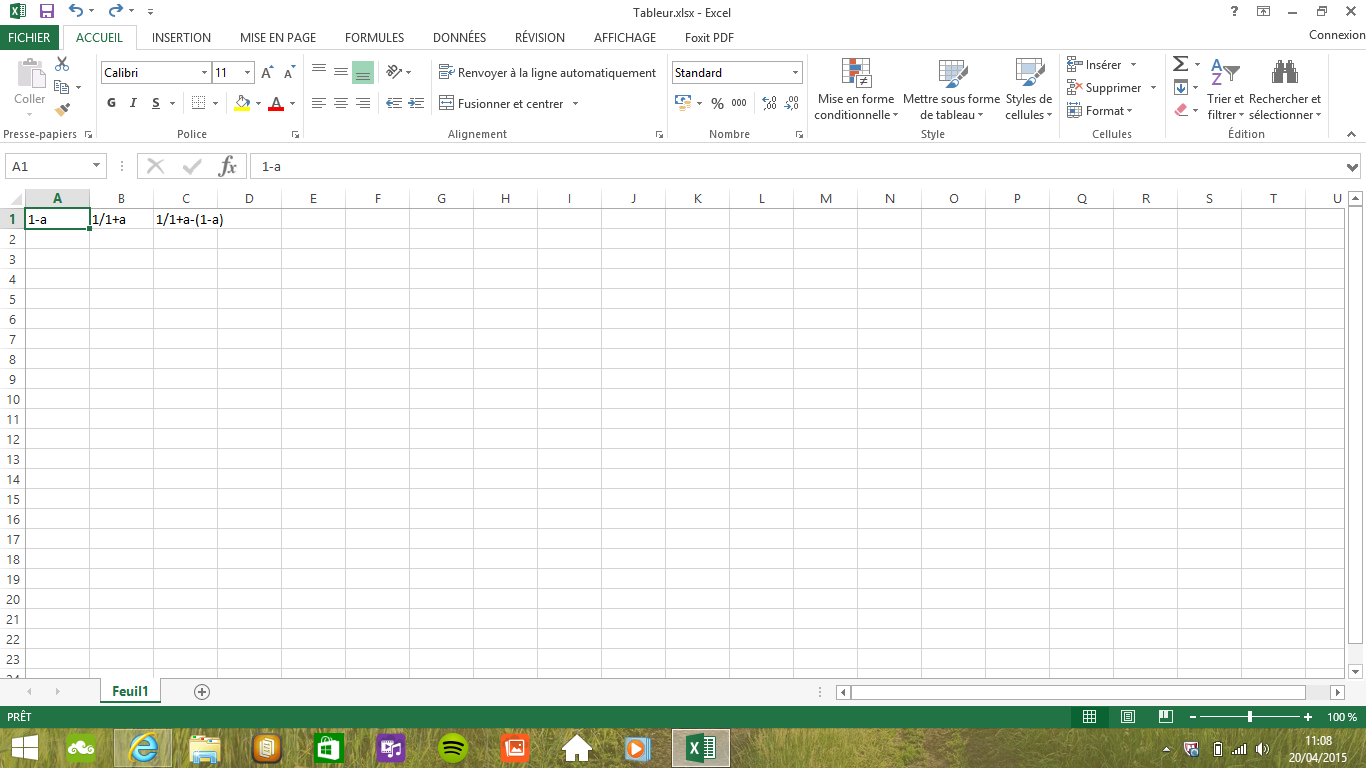
Task: Toggle bold formatting (G)
Action: click(111, 103)
